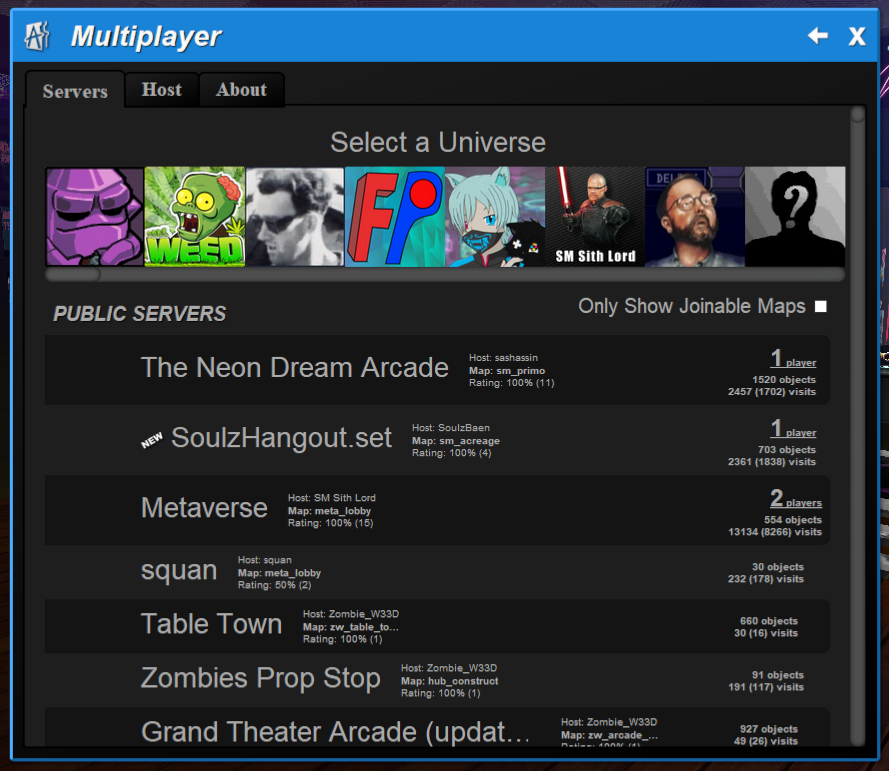Image resolution: width=889 pixels, height=771 pixels.
Task: Switch to the Servers tab
Action: point(75,91)
